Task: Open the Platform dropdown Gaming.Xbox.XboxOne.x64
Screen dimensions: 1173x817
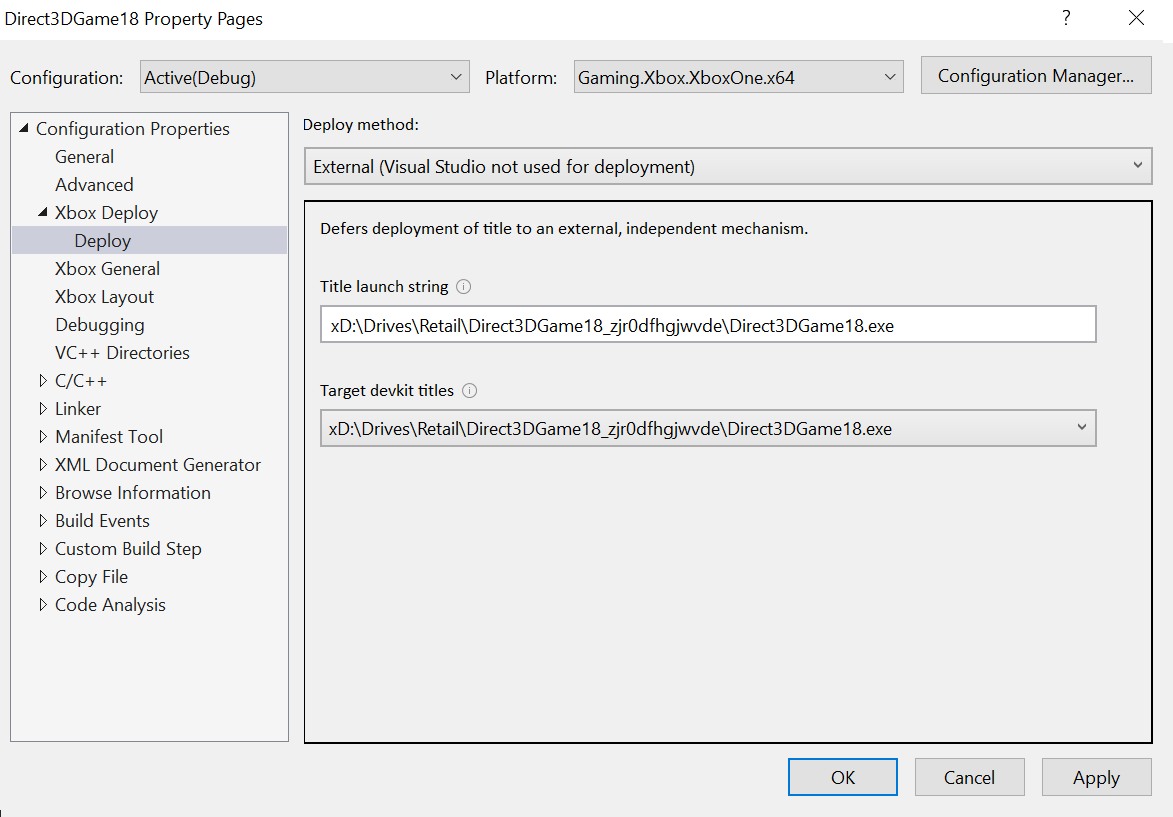Action: pyautogui.click(x=738, y=77)
